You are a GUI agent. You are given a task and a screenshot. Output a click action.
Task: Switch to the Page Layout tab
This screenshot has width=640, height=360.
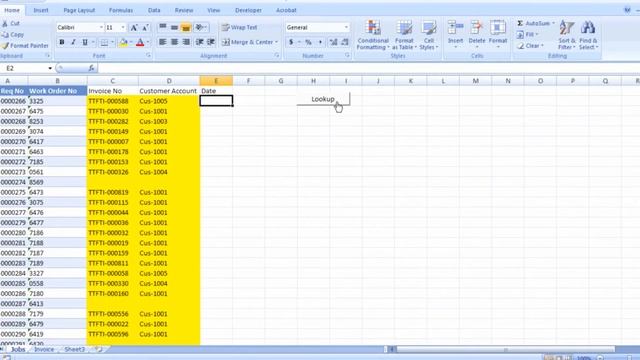[x=79, y=10]
